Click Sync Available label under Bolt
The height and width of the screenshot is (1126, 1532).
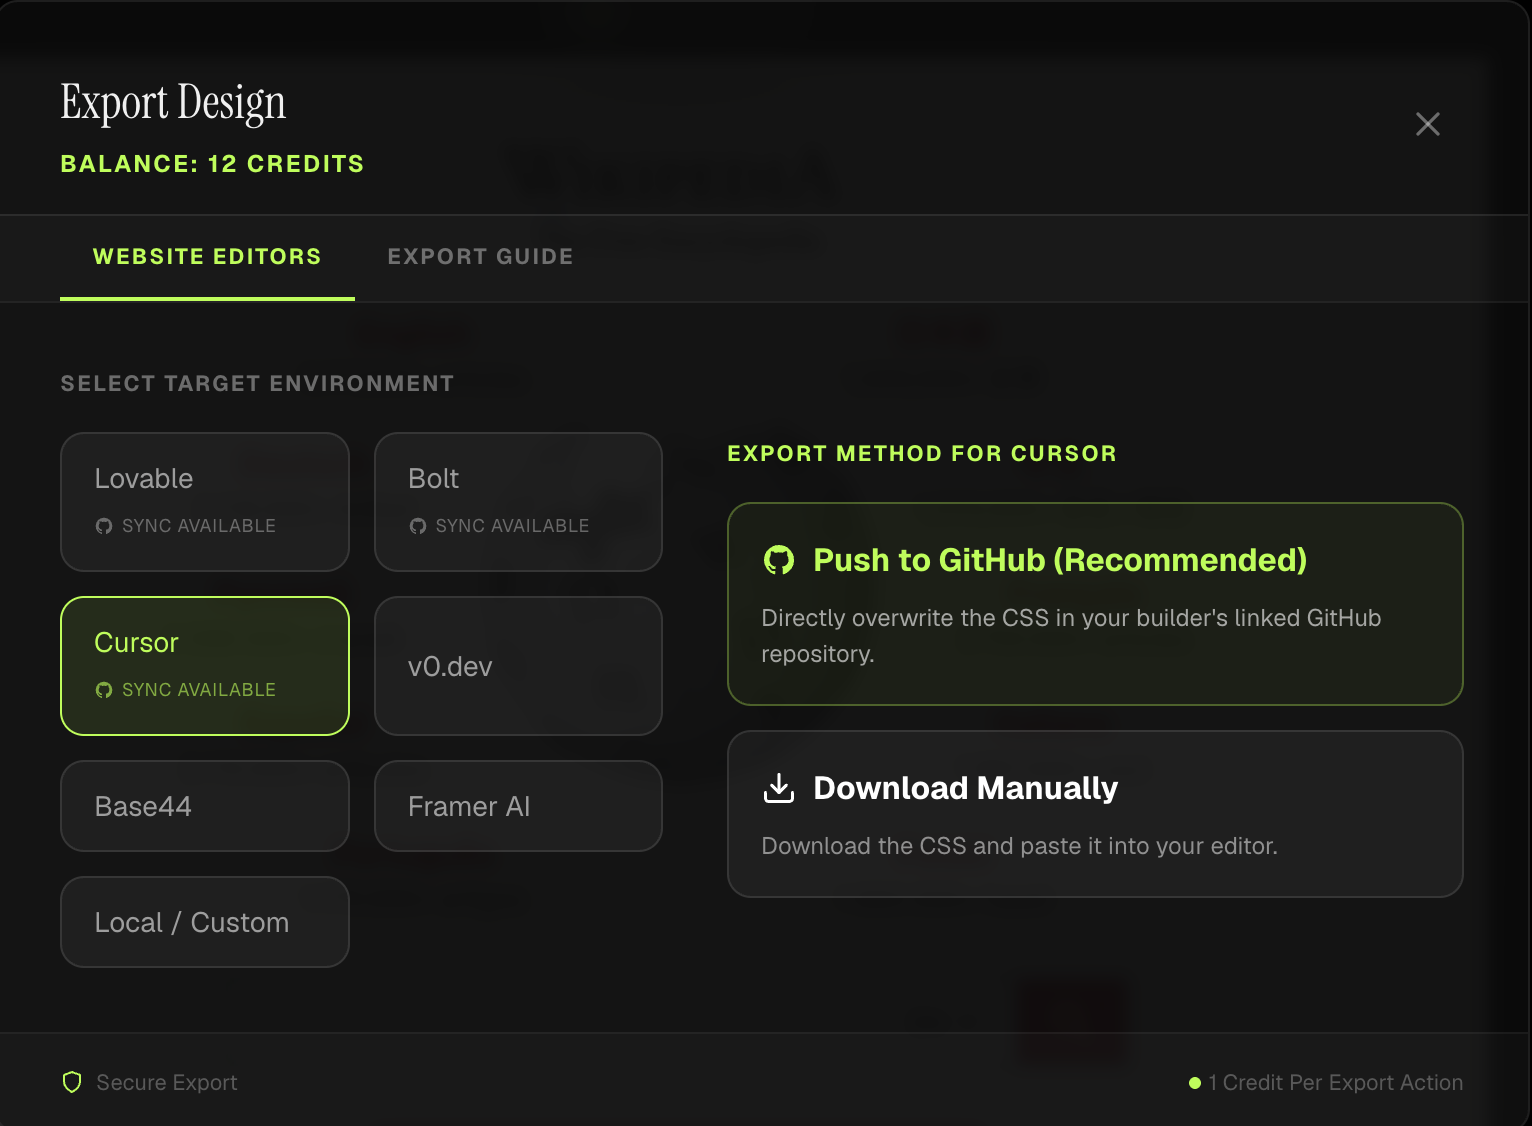coord(512,526)
